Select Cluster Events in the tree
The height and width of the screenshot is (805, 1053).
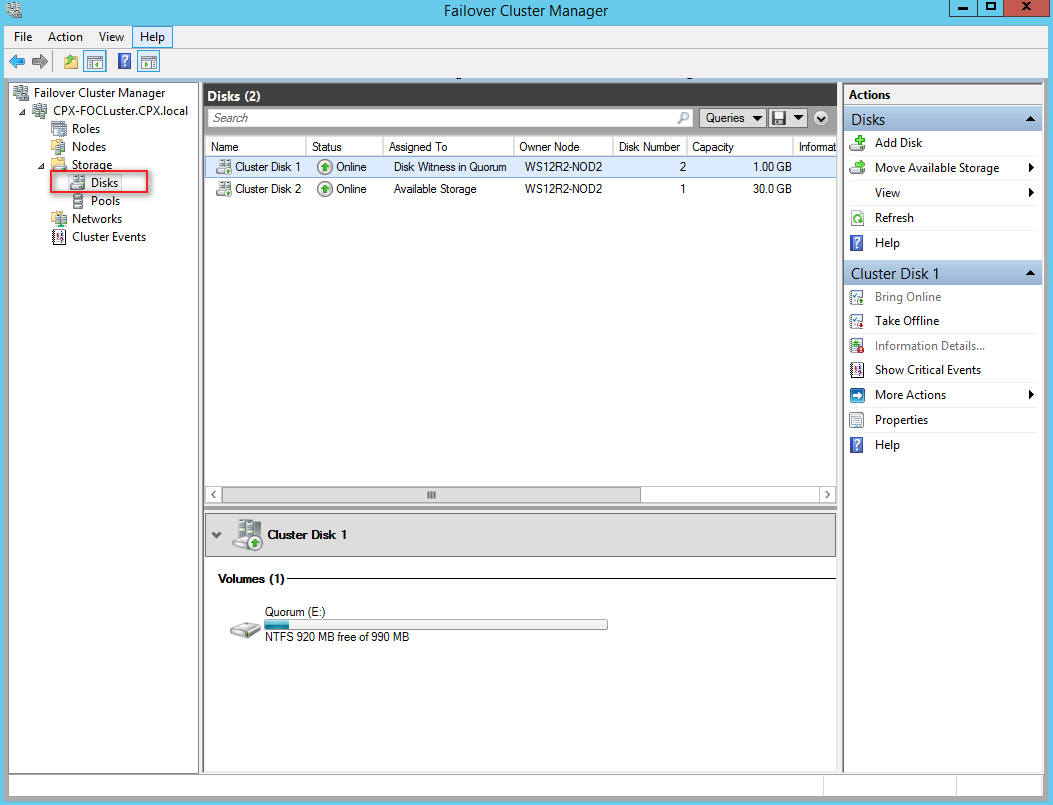pos(109,237)
